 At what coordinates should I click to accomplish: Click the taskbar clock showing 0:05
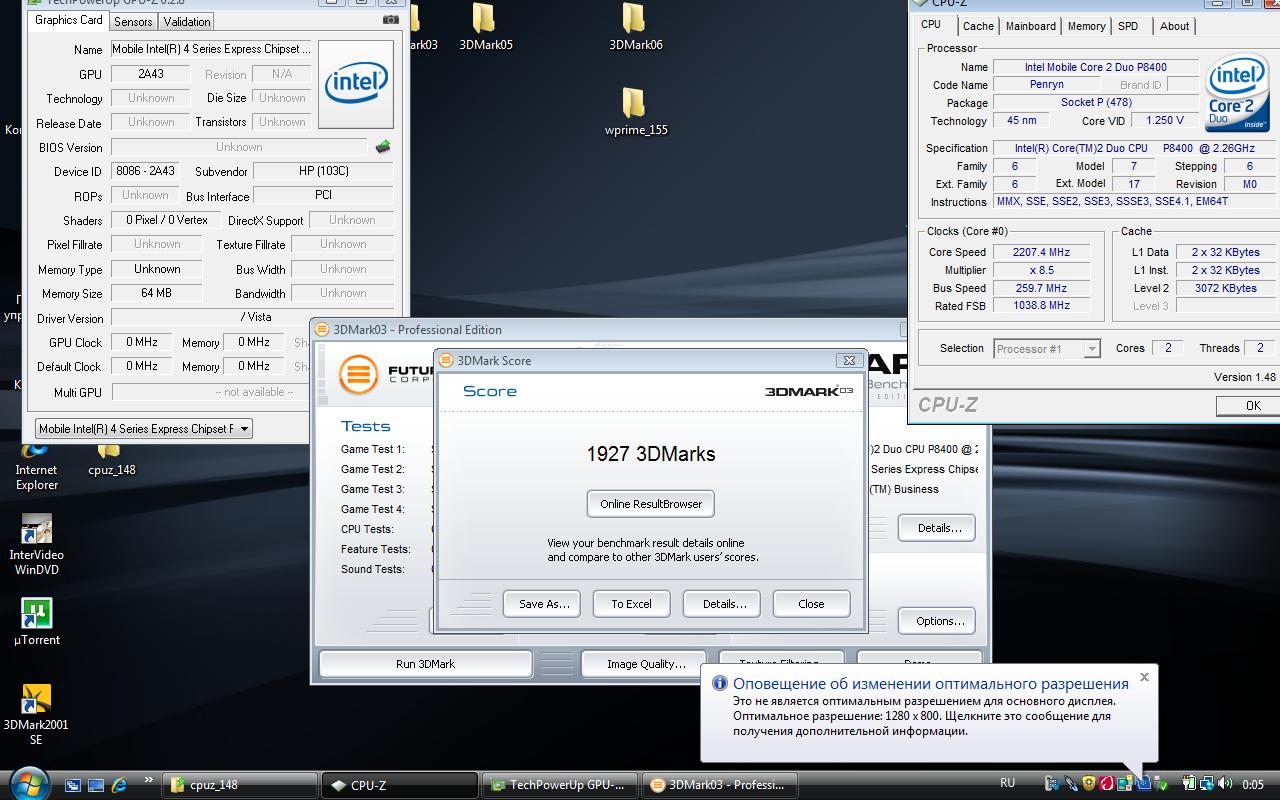tap(1253, 785)
